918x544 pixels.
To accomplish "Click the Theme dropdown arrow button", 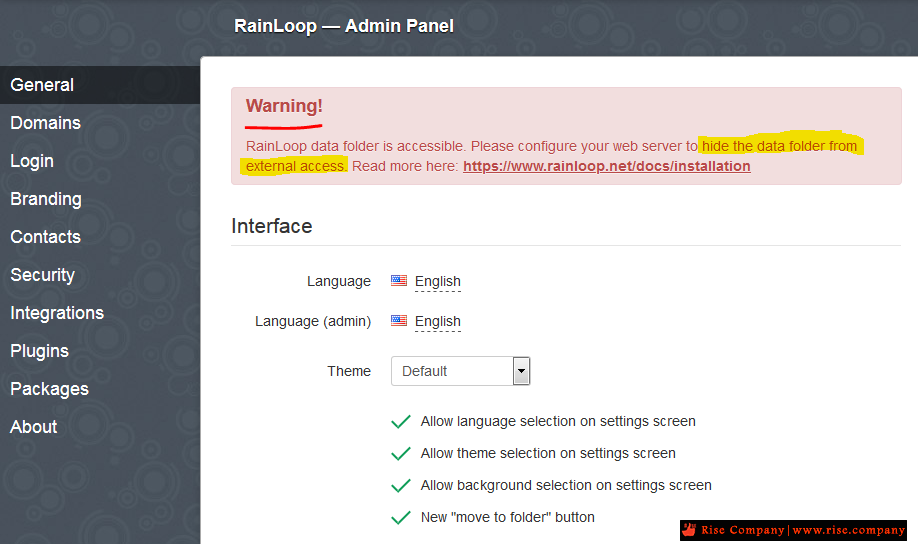I will coord(521,371).
